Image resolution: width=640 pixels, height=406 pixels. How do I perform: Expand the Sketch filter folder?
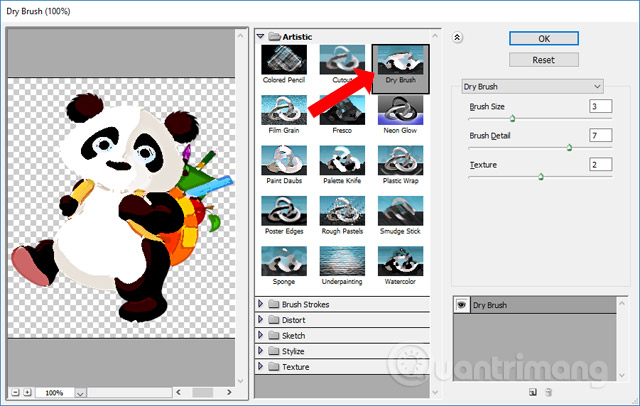coord(260,335)
